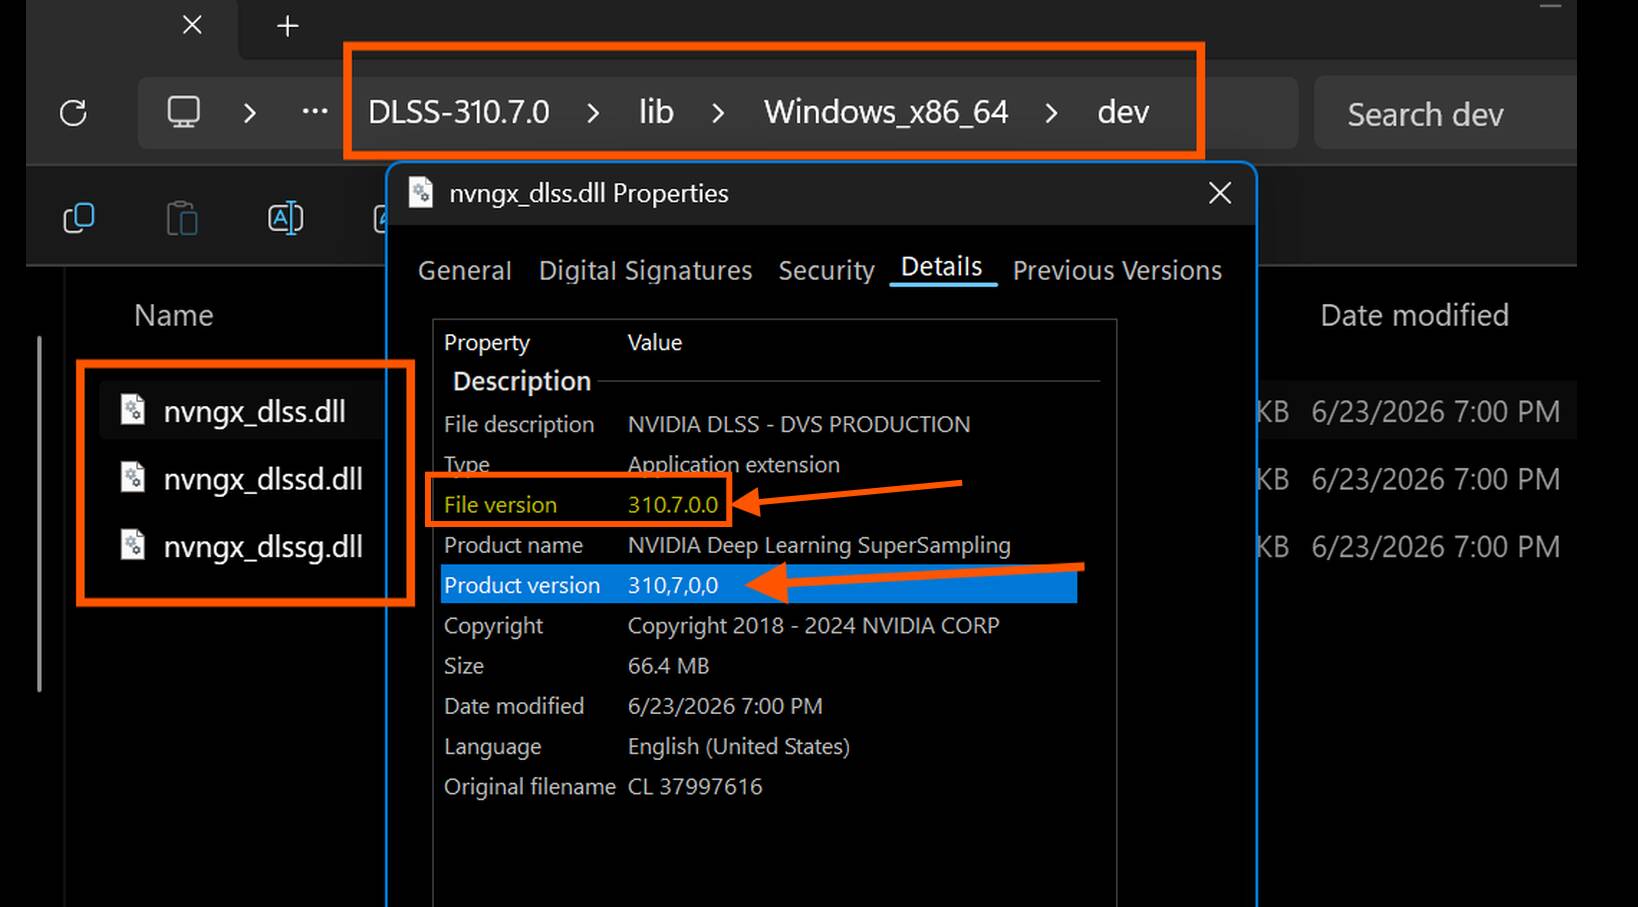Image resolution: width=1638 pixels, height=907 pixels.
Task: Click the NVIDIA Deep Learning SuperSampling value
Action: pos(819,545)
